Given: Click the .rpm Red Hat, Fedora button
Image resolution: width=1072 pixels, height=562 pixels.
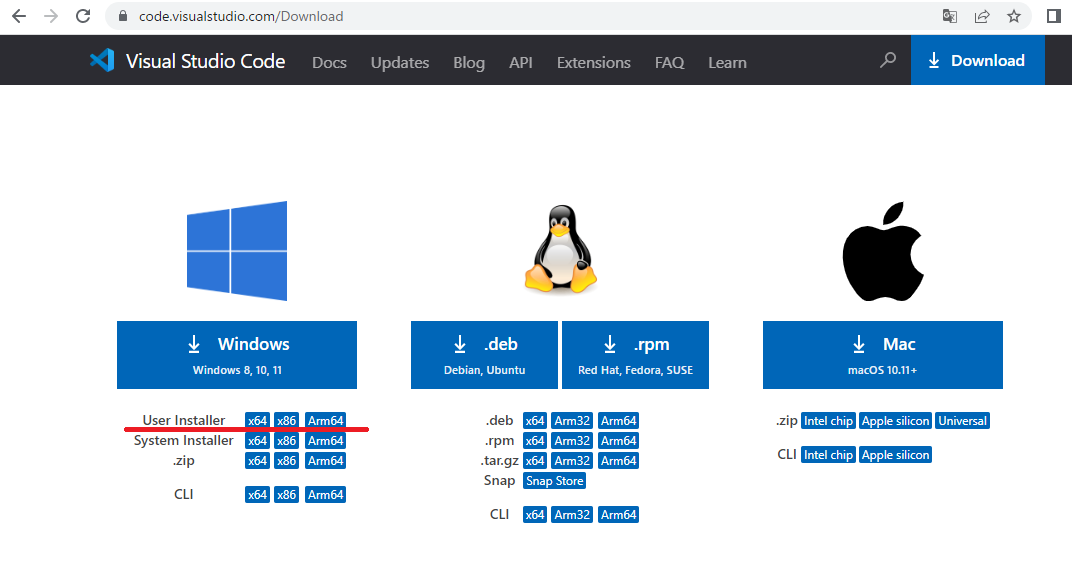Looking at the screenshot, I should point(635,355).
